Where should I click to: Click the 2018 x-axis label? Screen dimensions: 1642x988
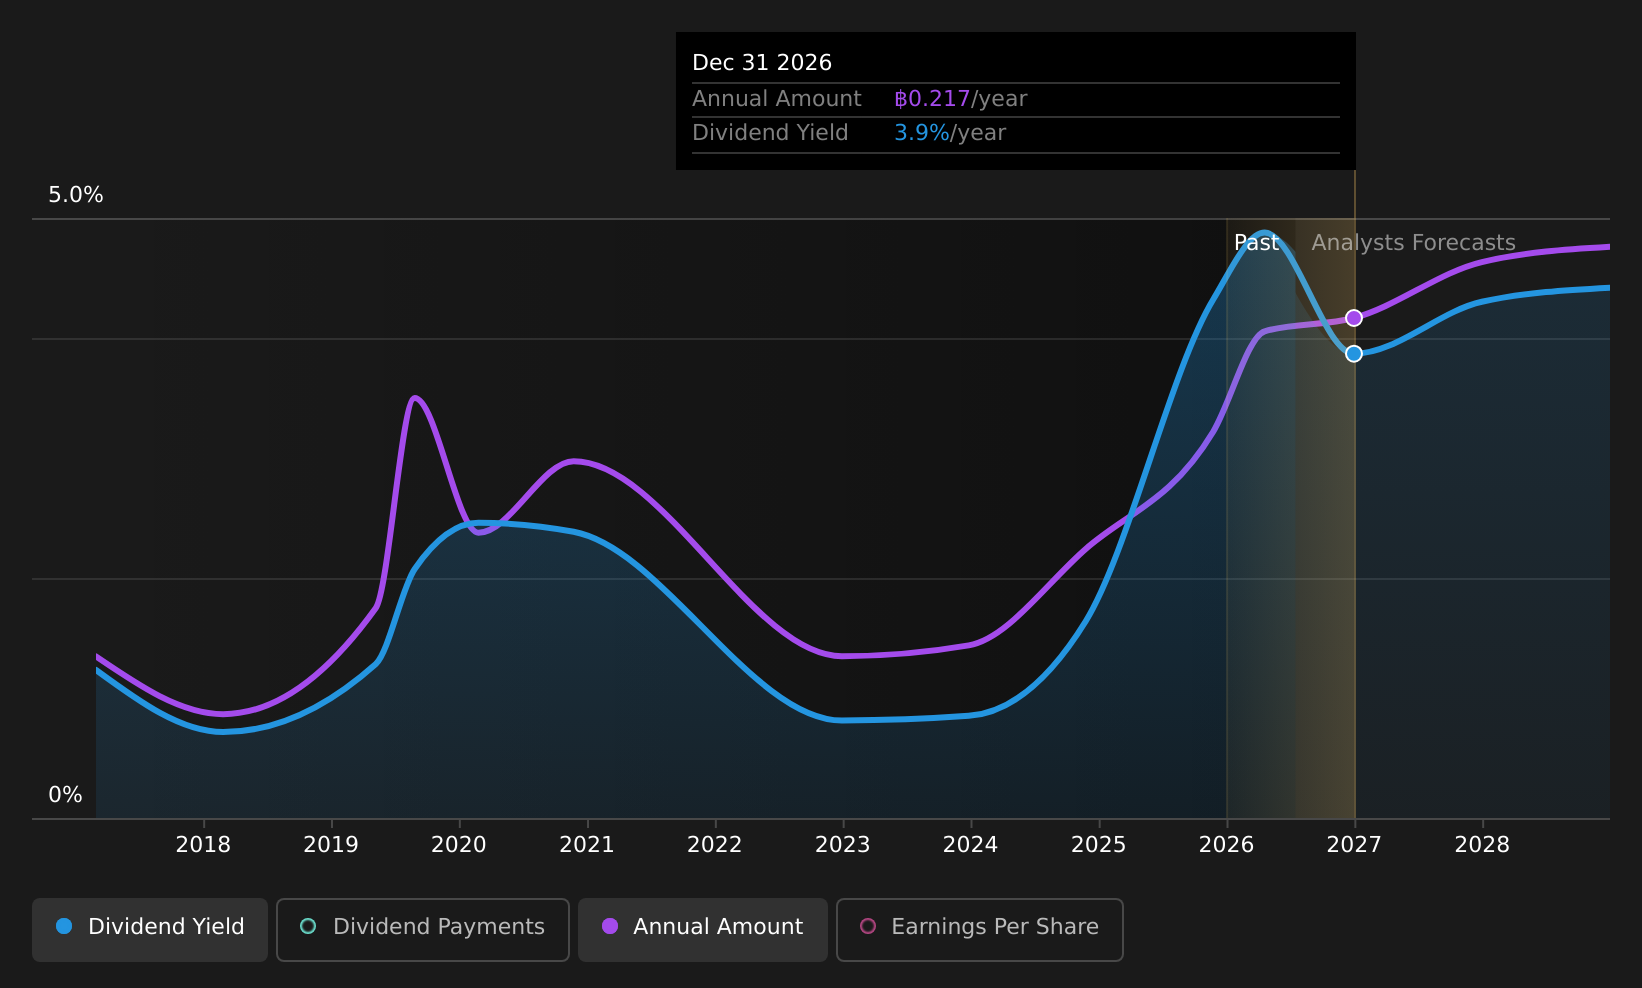(203, 845)
